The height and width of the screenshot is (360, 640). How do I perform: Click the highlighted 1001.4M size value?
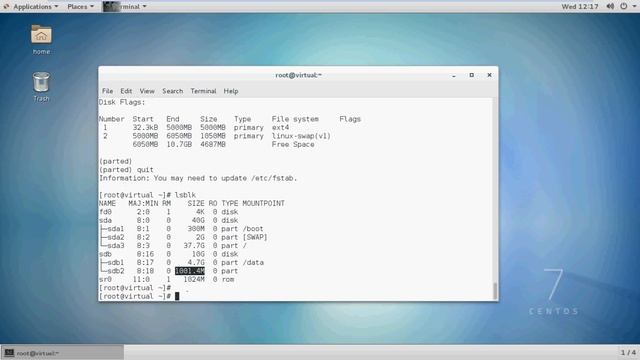click(190, 271)
